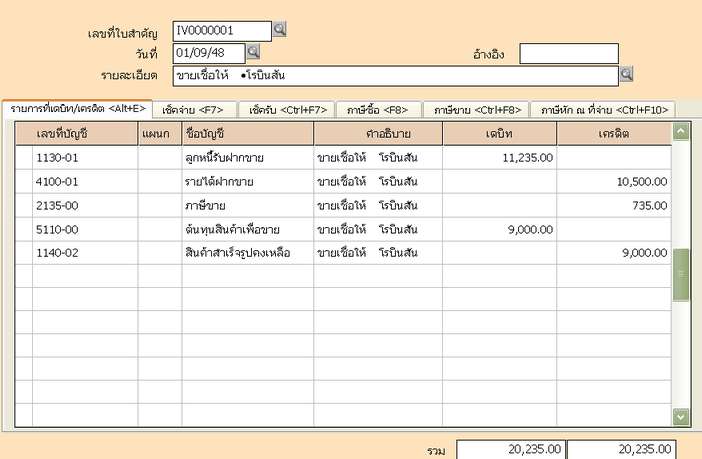Open the เช็ครับ <Ctrl+F7> tab
The image size is (702, 459).
click(287, 109)
